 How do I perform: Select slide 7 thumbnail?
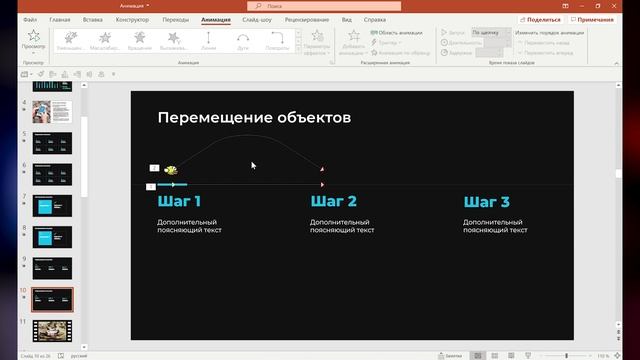[52, 206]
